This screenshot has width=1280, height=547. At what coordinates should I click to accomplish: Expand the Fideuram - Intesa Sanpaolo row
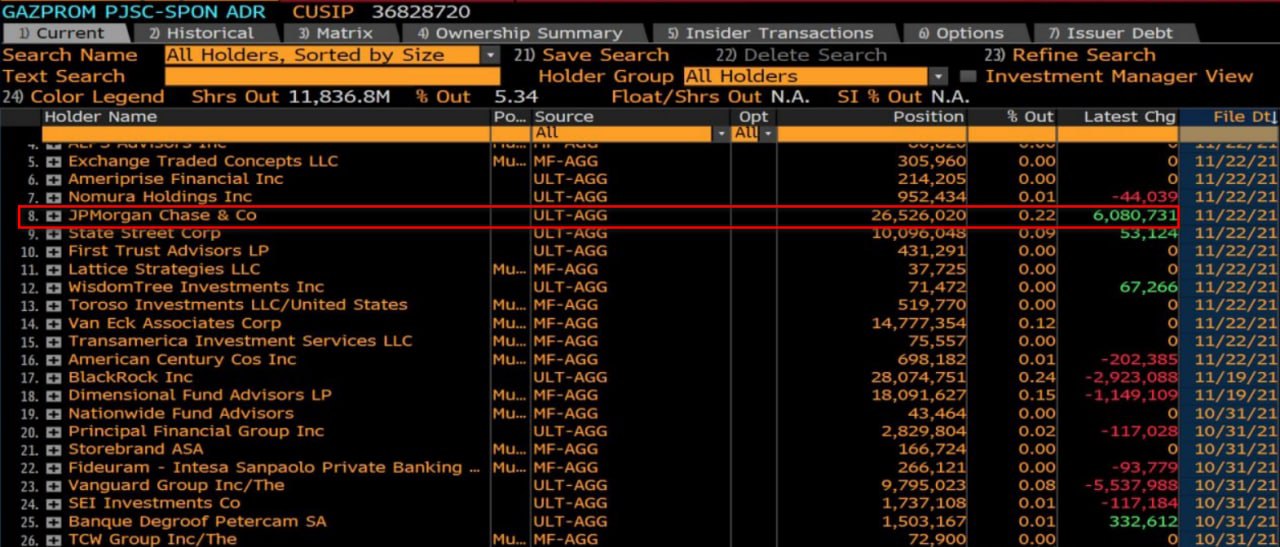[54, 467]
